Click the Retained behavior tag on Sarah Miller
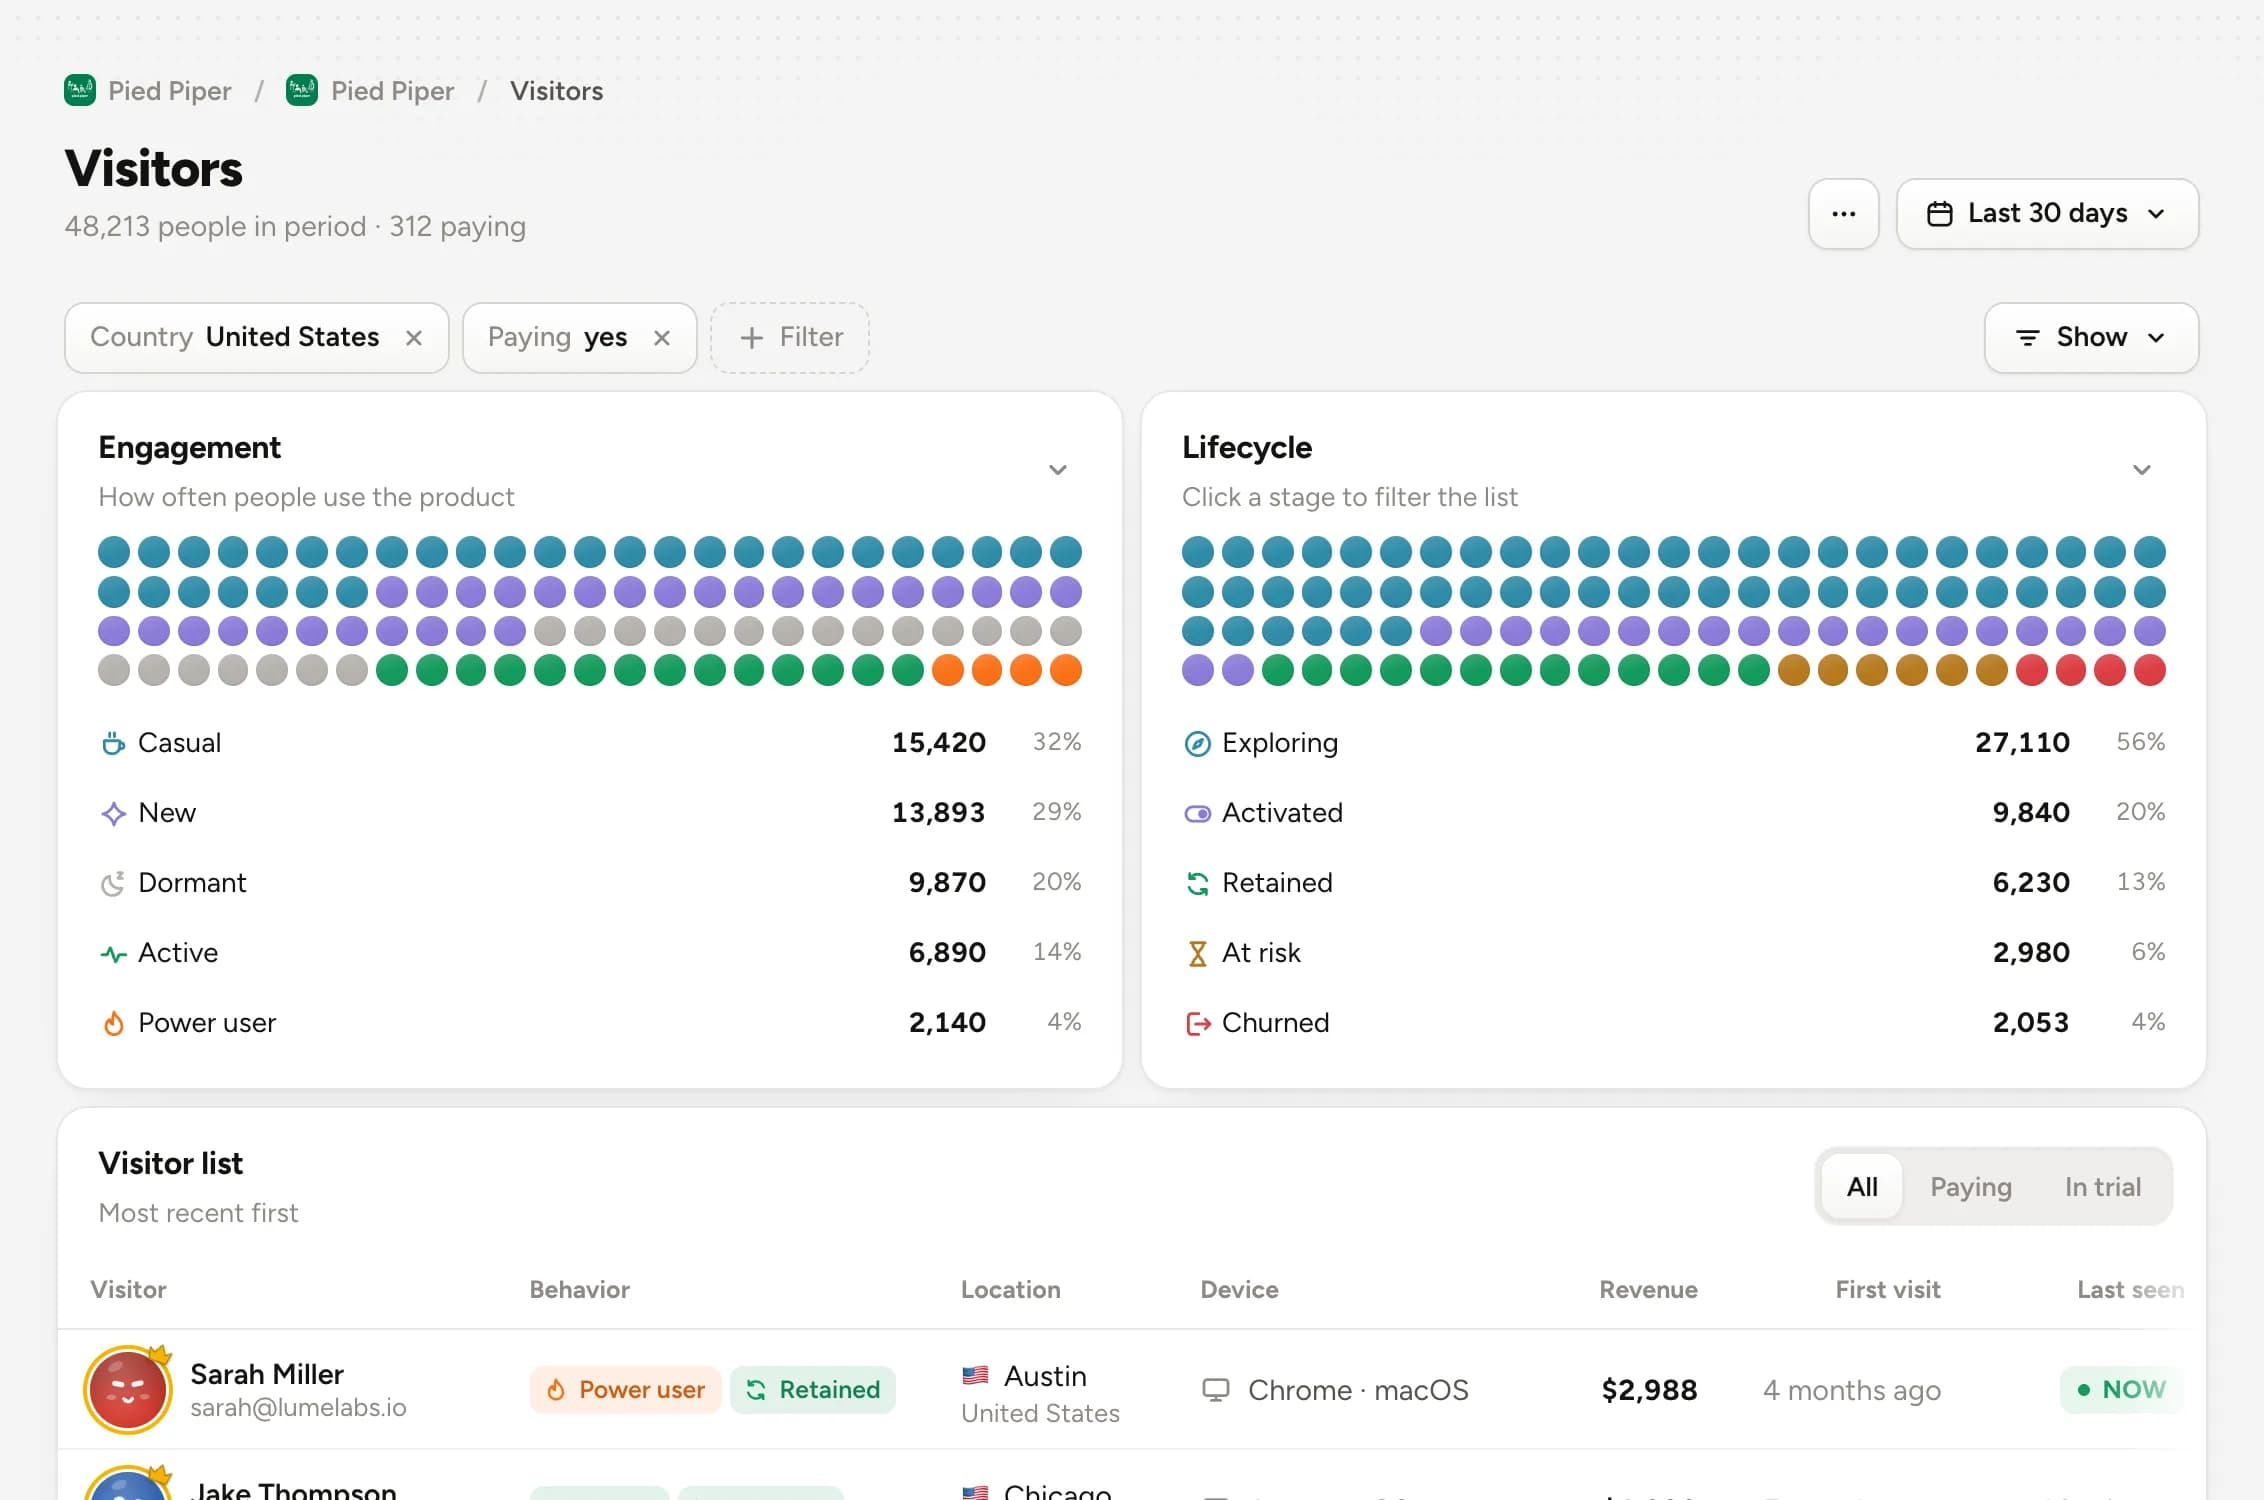Screen dimensions: 2264x1500 tap(813, 1390)
